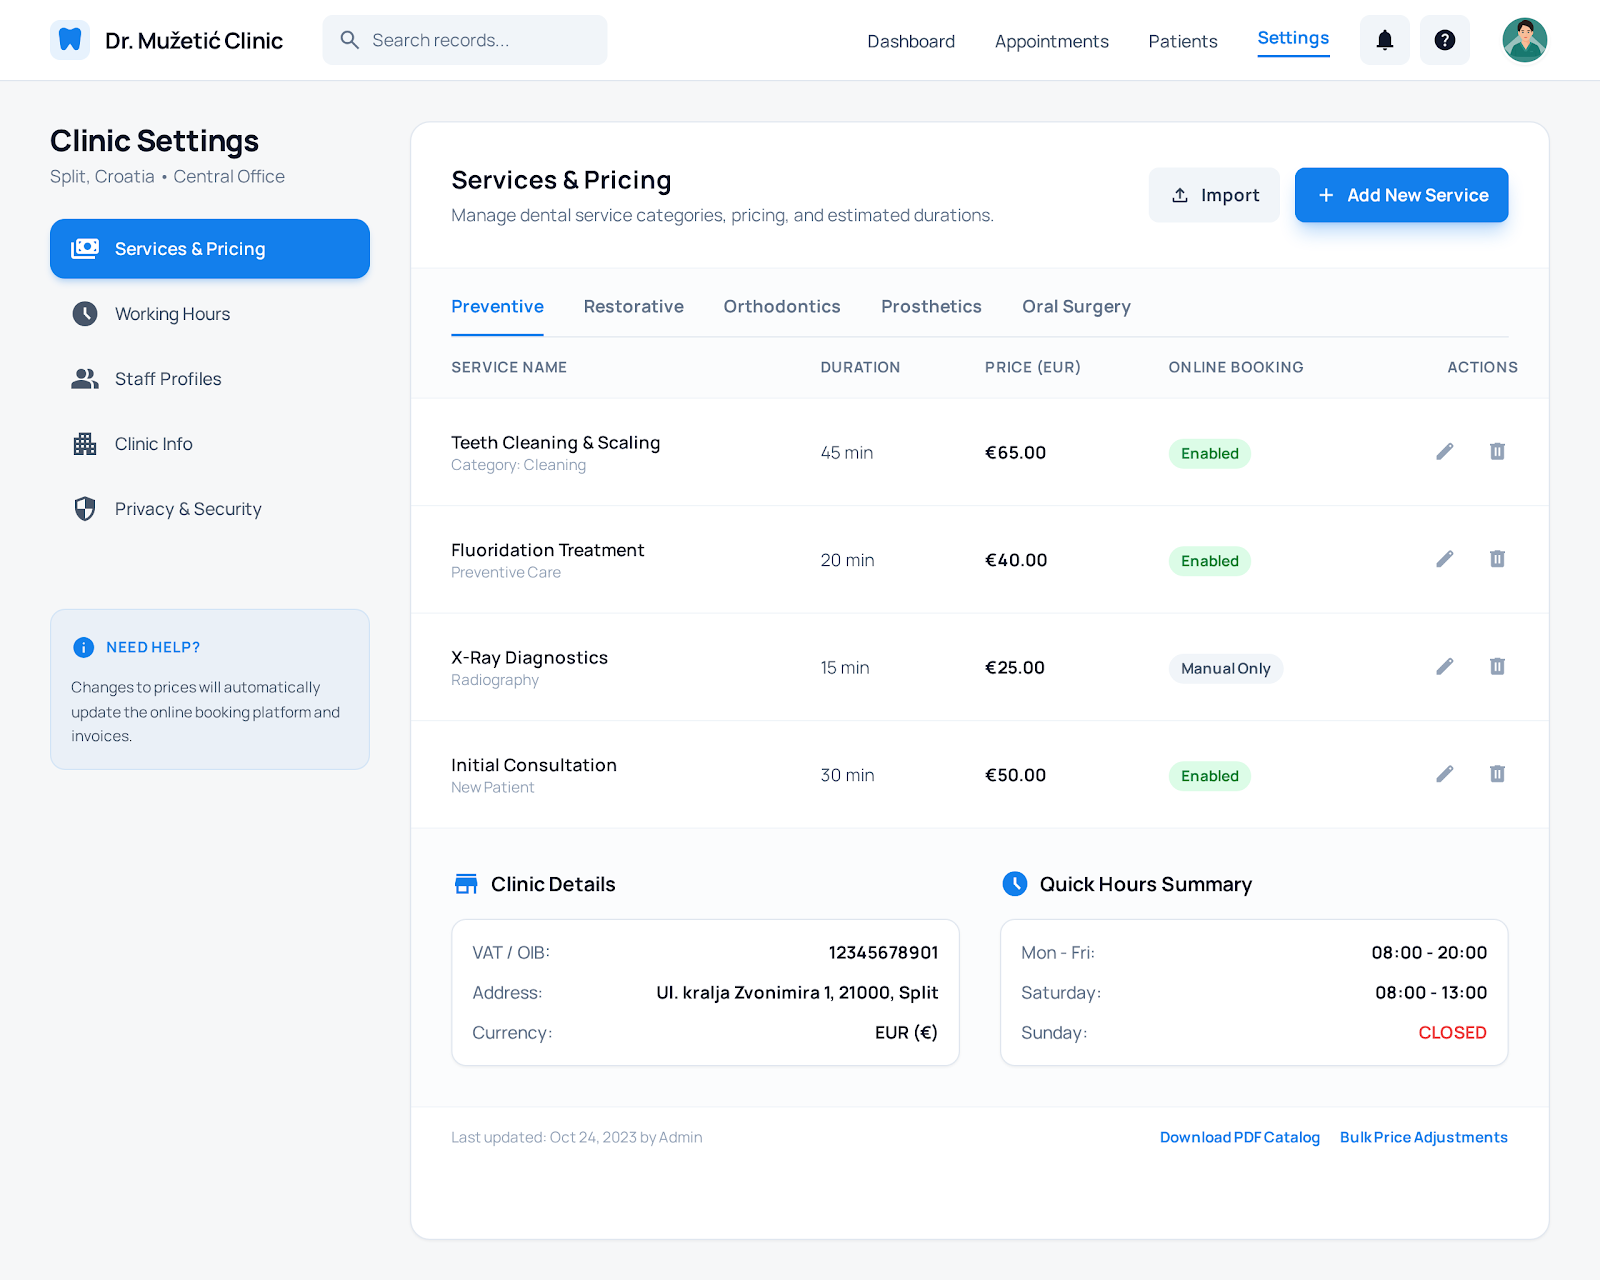The image size is (1600, 1280).
Task: Delete the X-Ray Diagnostics service
Action: coord(1496,667)
